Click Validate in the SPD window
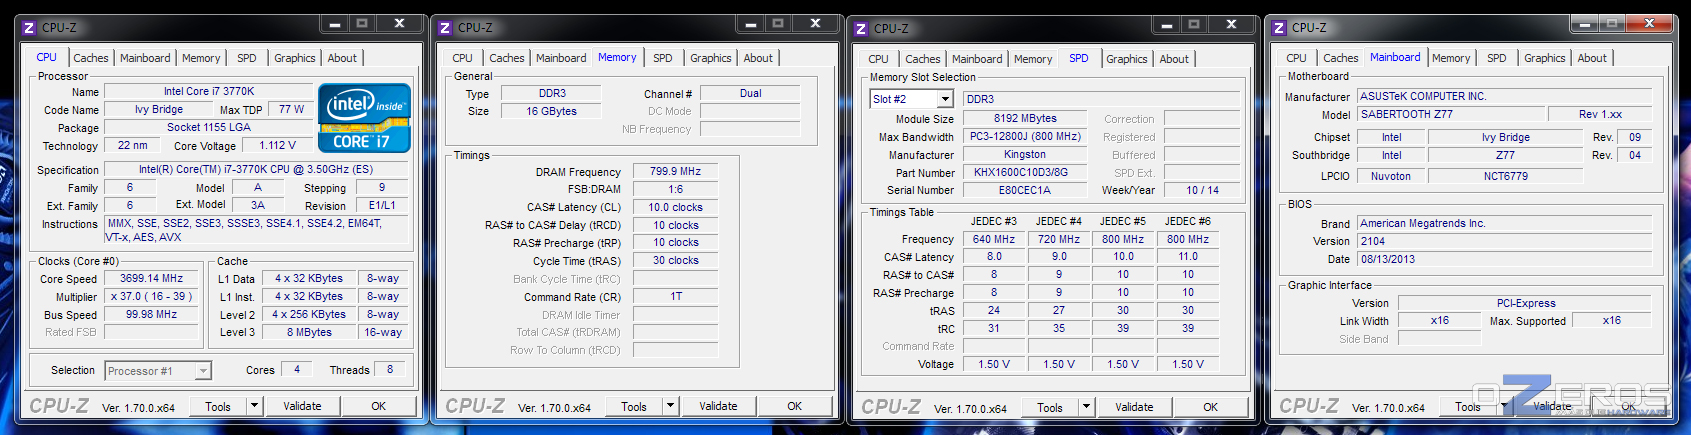Image resolution: width=1691 pixels, height=435 pixels. tap(1134, 407)
